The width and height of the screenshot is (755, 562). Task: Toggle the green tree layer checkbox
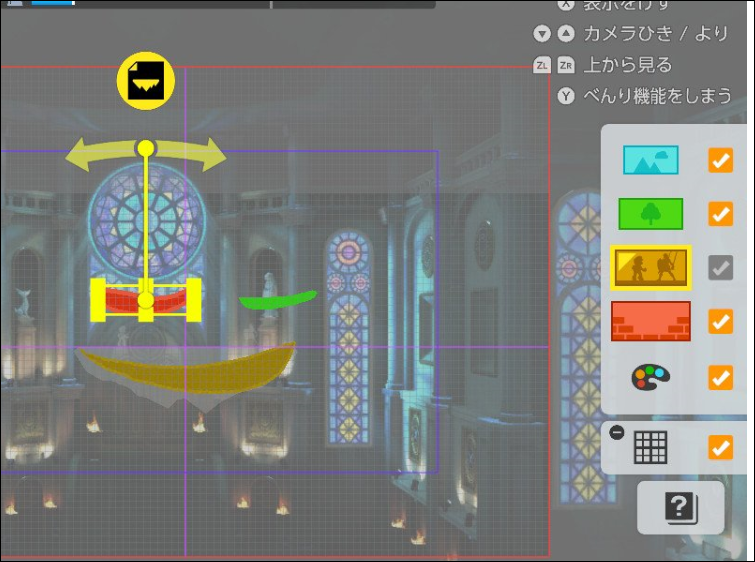pos(720,213)
